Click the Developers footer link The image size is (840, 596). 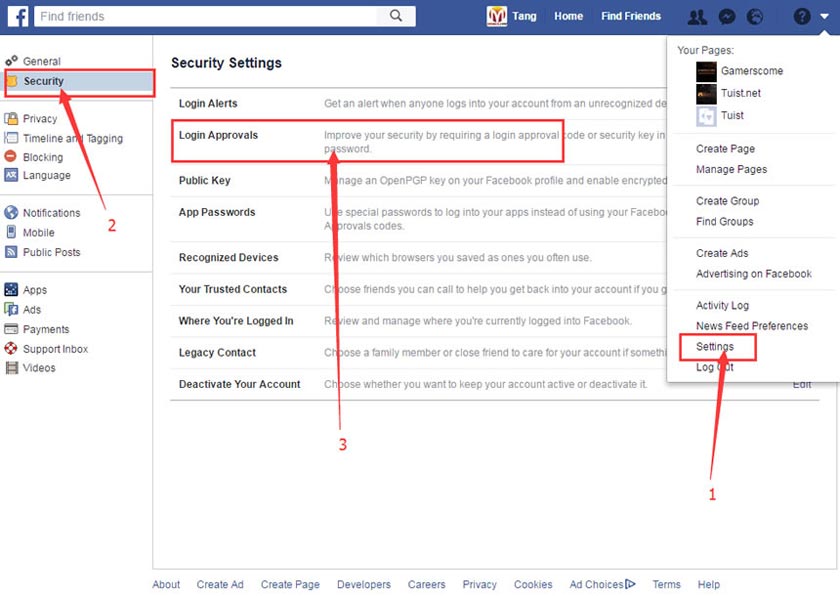(364, 584)
